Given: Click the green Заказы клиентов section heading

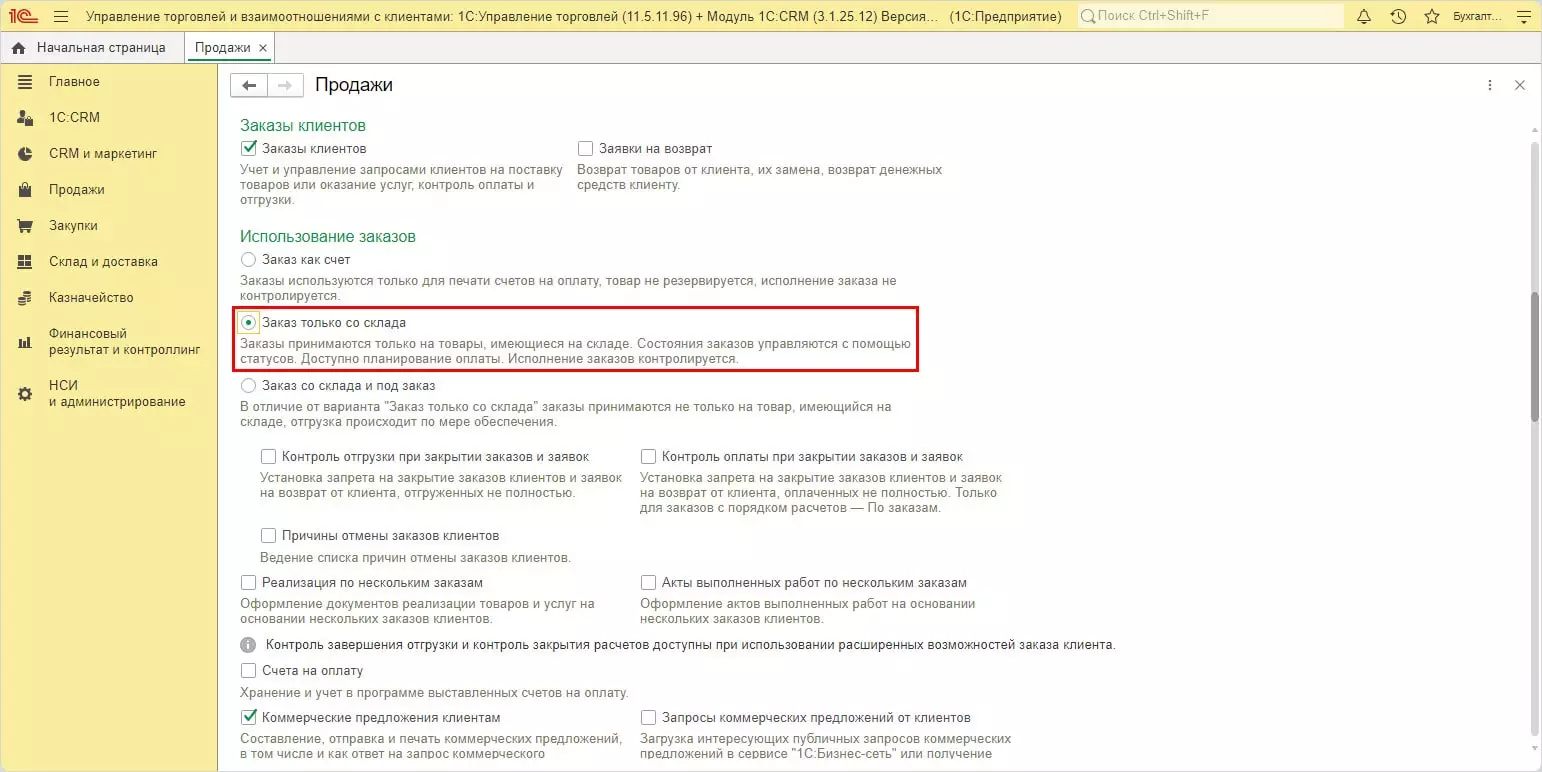Looking at the screenshot, I should click(x=303, y=126).
